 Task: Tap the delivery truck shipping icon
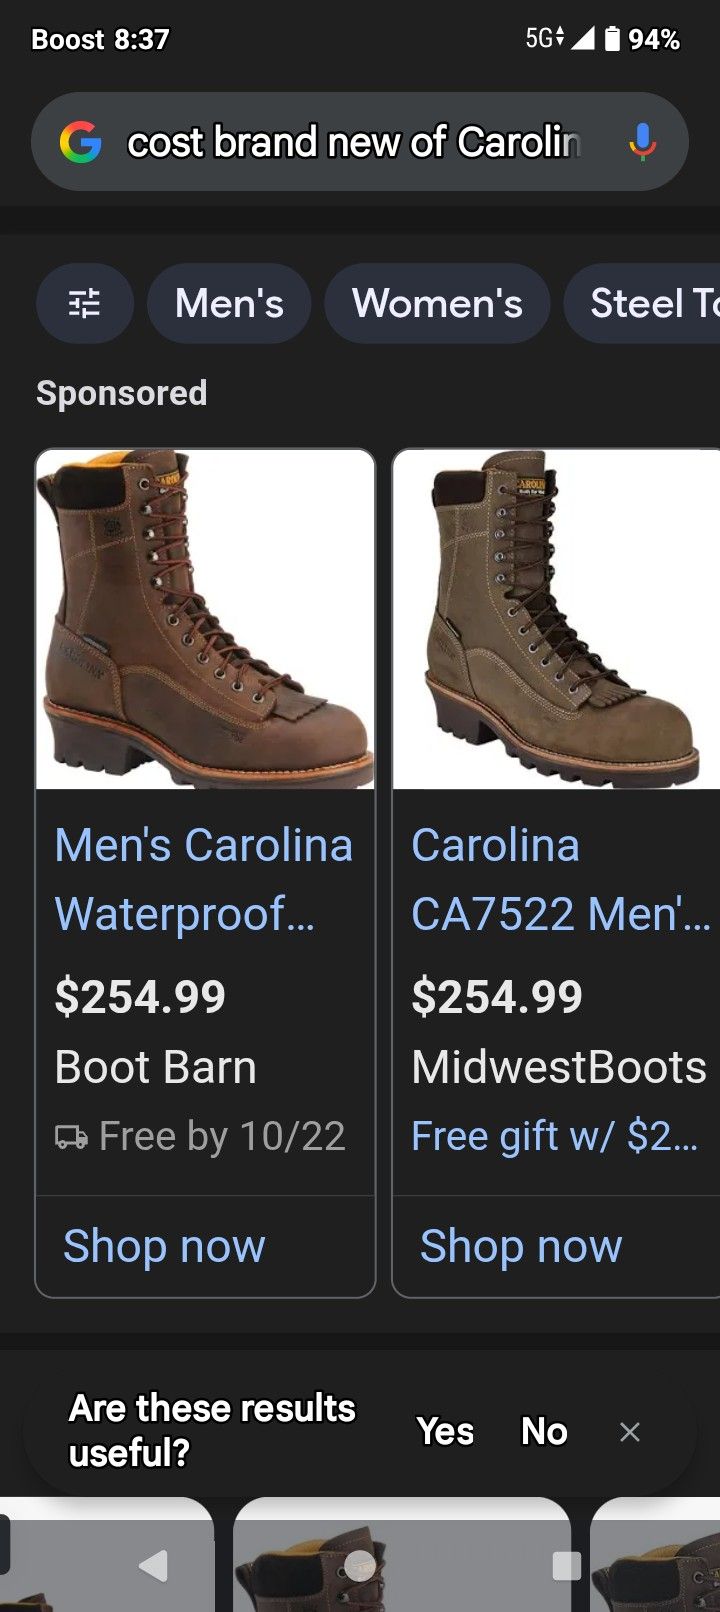[x=70, y=1136]
